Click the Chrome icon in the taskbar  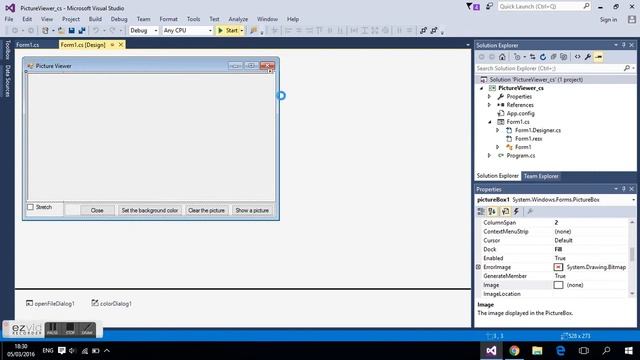click(514, 351)
